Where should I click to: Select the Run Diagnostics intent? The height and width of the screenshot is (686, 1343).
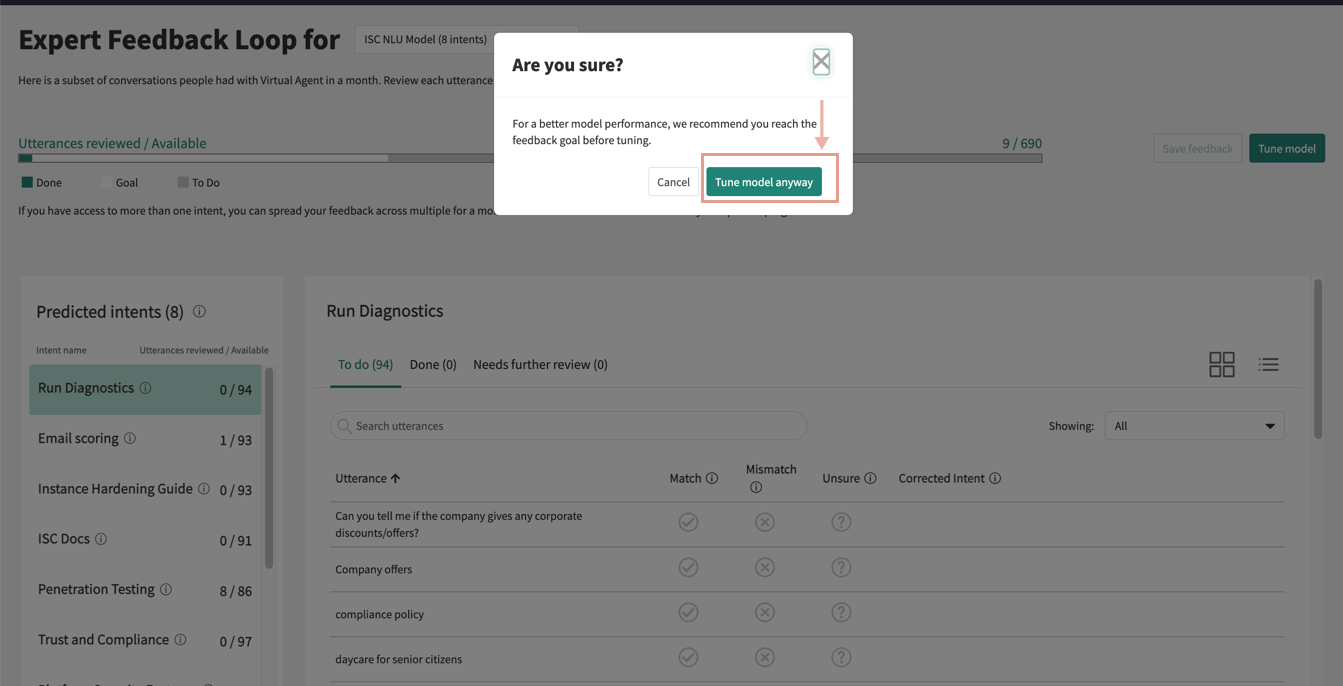point(145,389)
